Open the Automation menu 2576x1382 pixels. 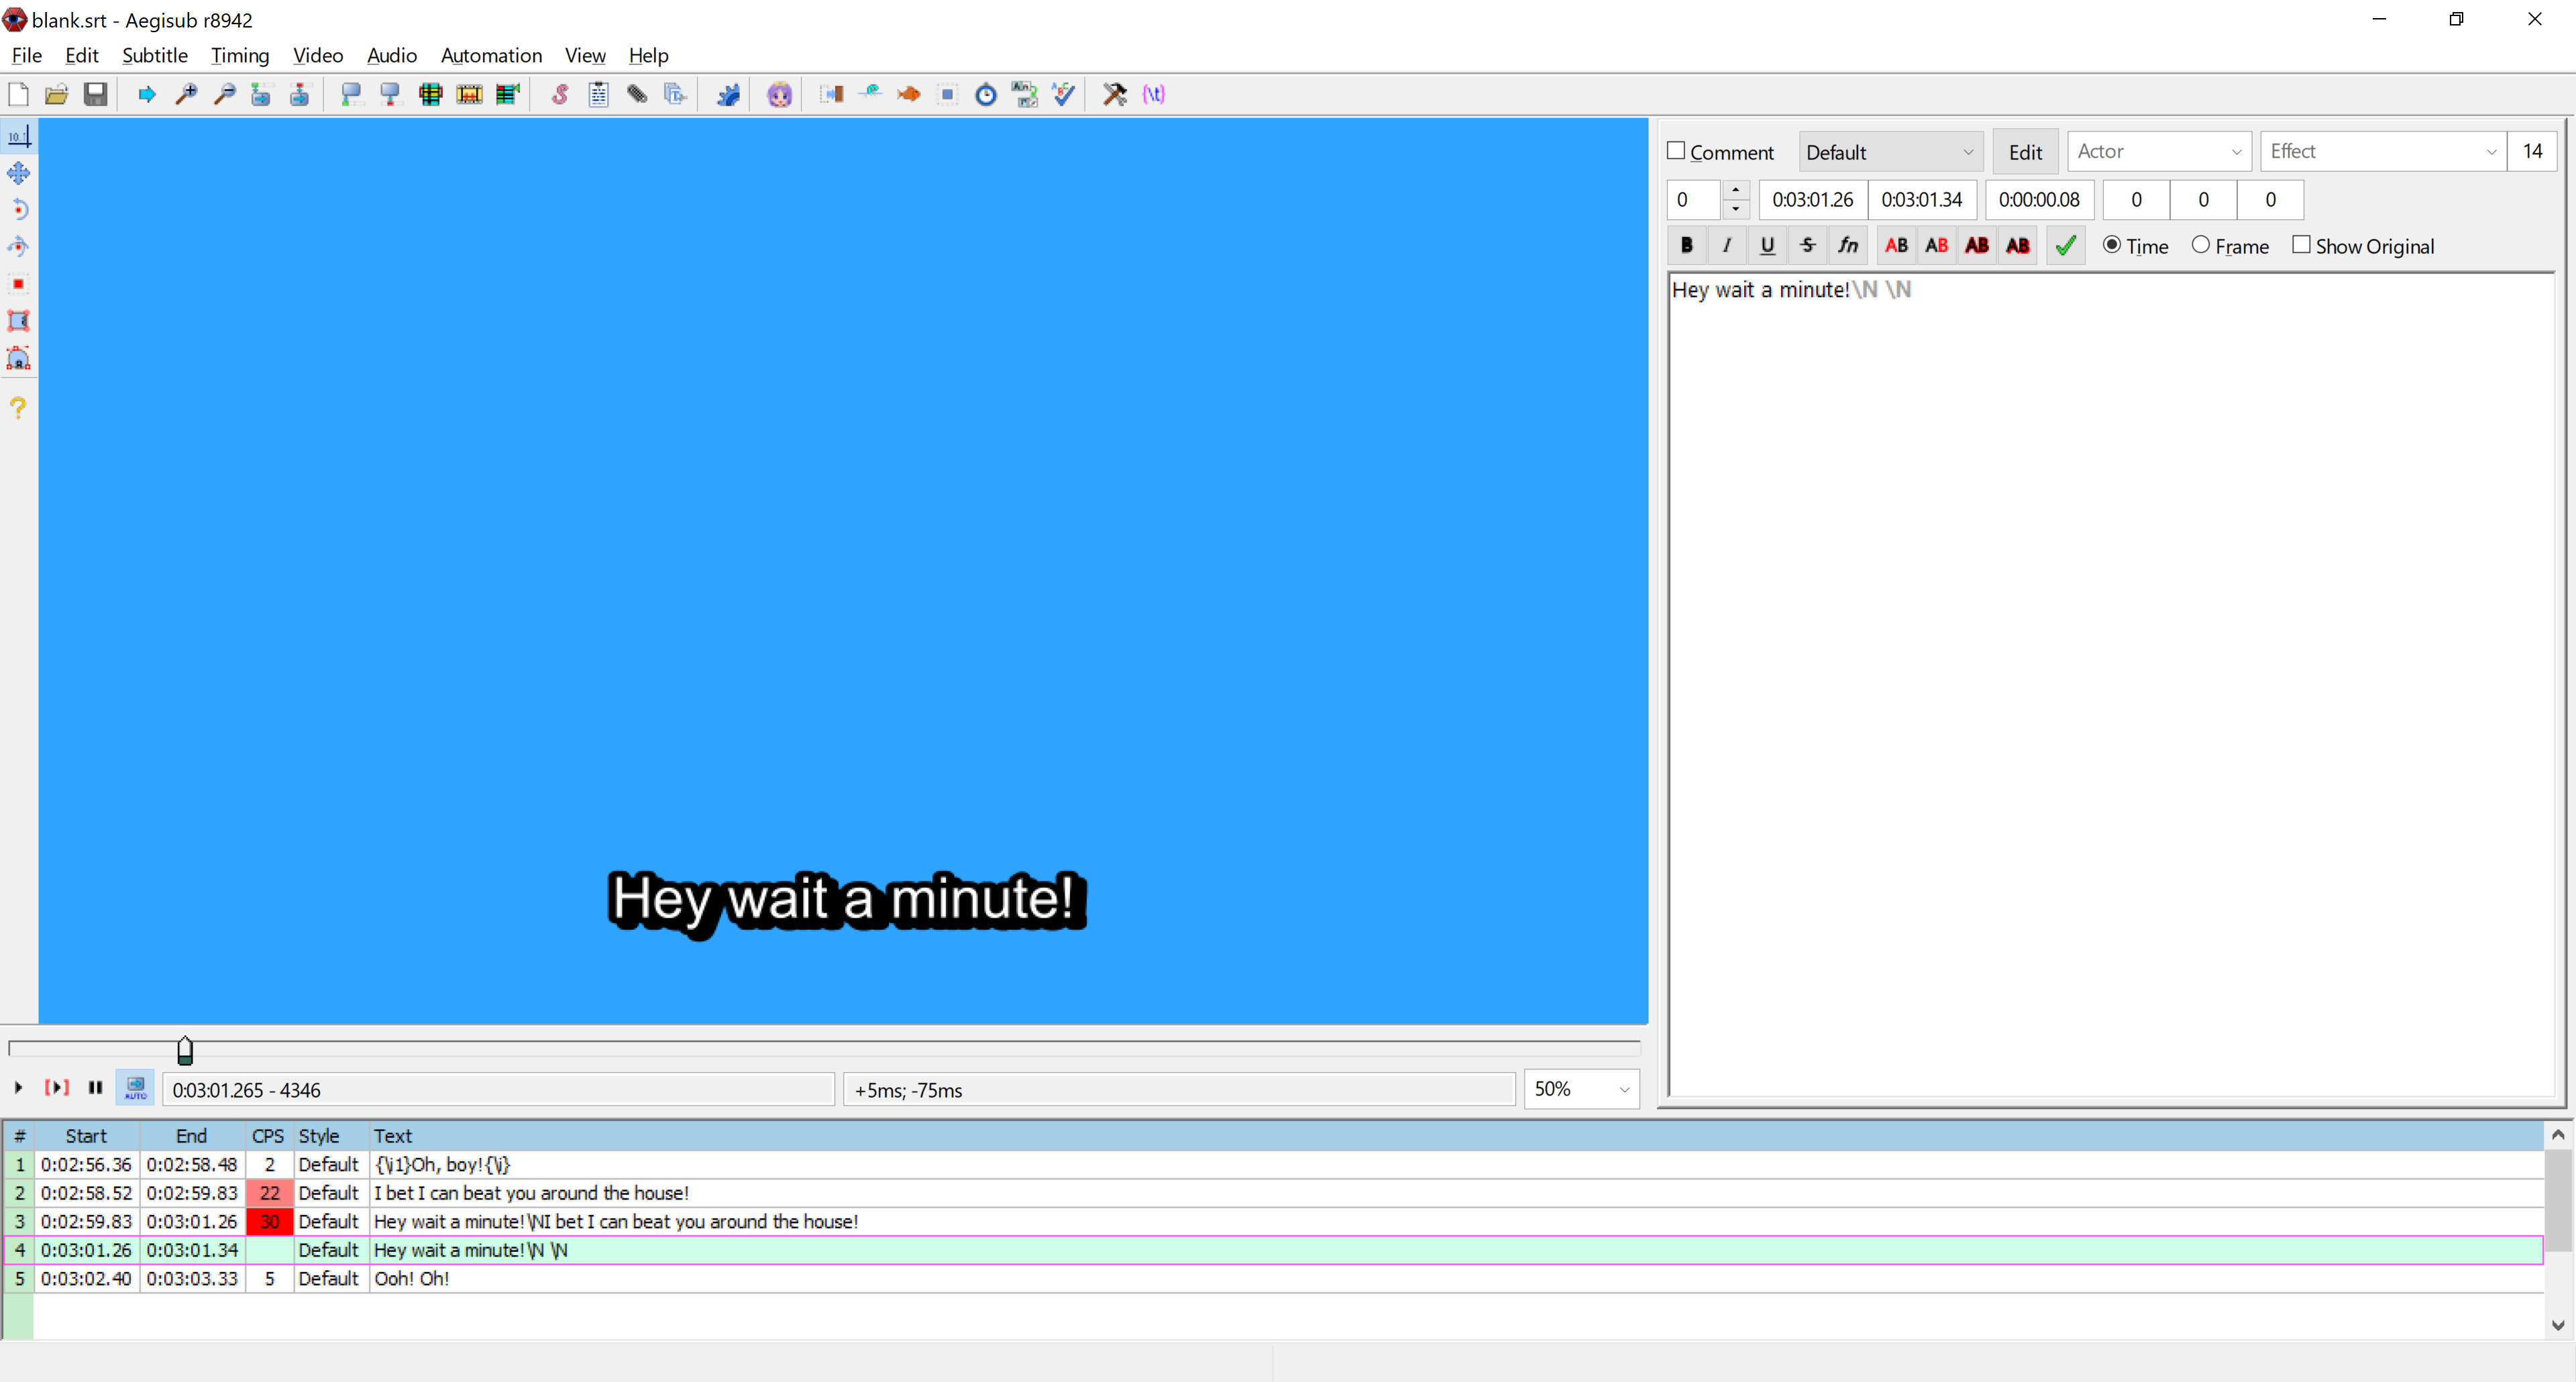491,55
